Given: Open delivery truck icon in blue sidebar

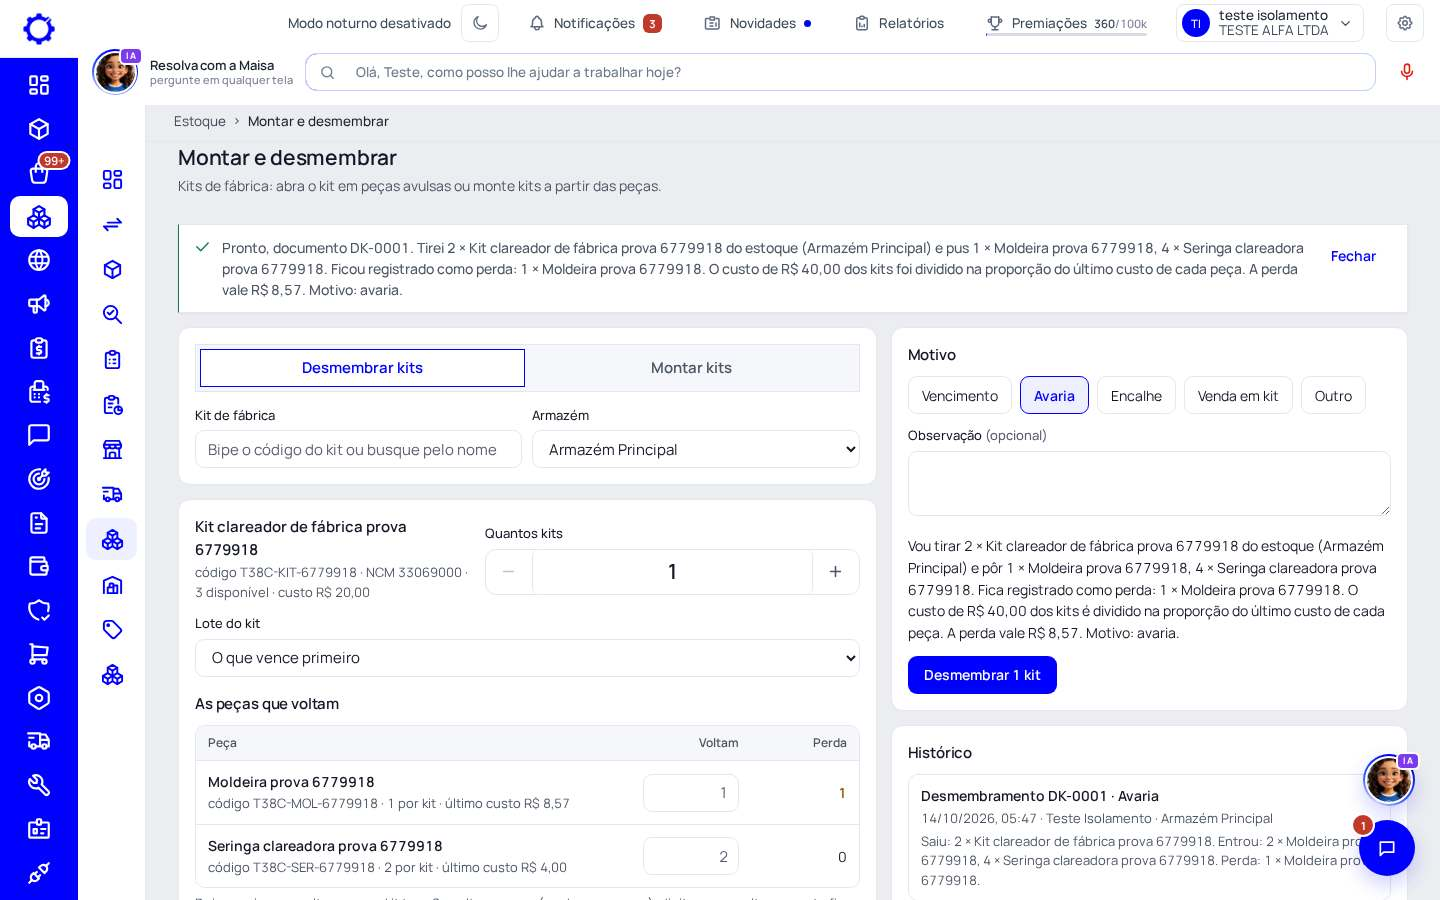Looking at the screenshot, I should pos(39,741).
